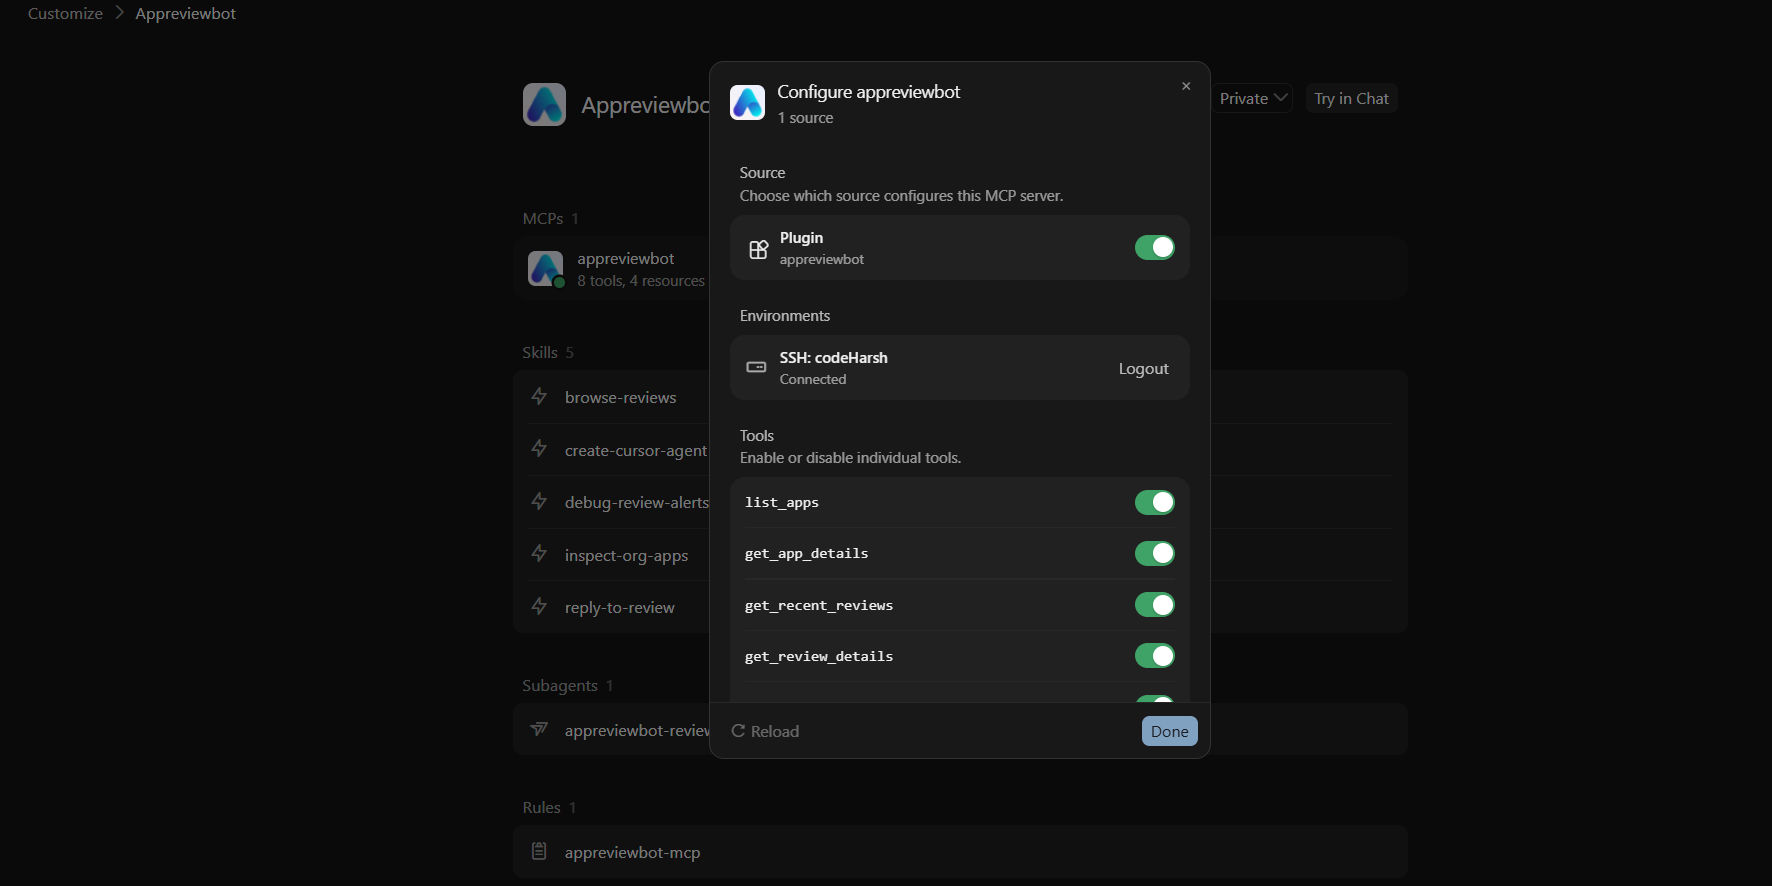Disable the get_review_details tool
This screenshot has height=886, width=1772.
point(1155,655)
